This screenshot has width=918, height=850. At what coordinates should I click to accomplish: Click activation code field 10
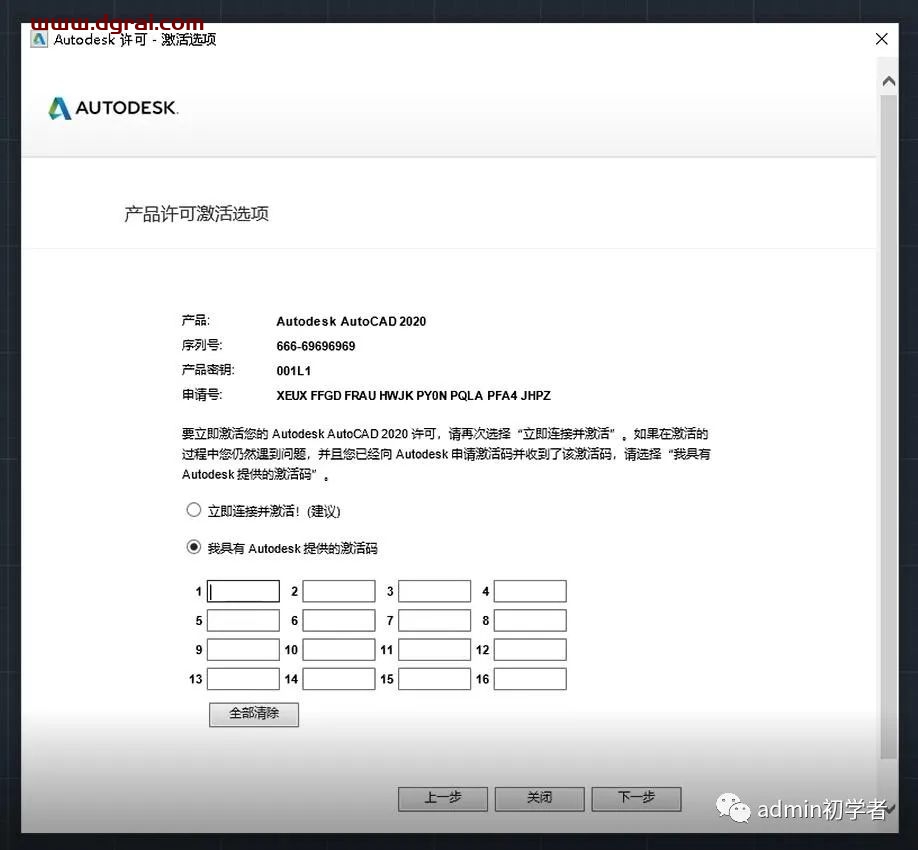pyautogui.click(x=339, y=650)
